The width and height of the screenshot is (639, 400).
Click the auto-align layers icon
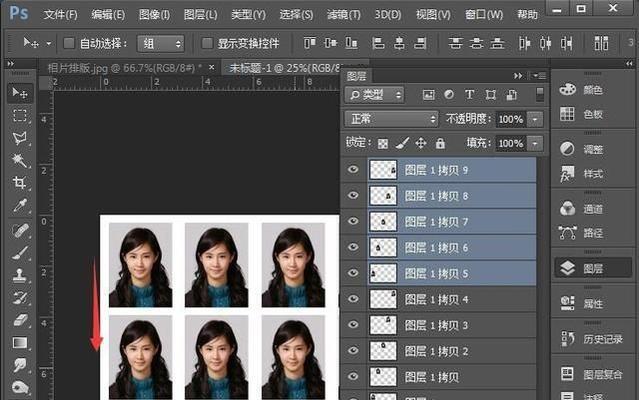(602, 42)
